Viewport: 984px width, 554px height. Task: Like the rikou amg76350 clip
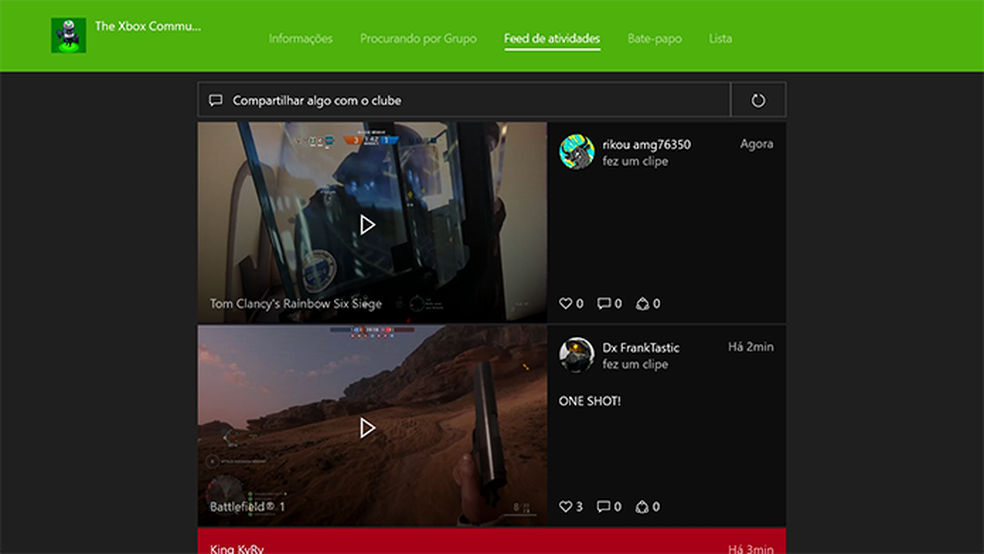[565, 304]
